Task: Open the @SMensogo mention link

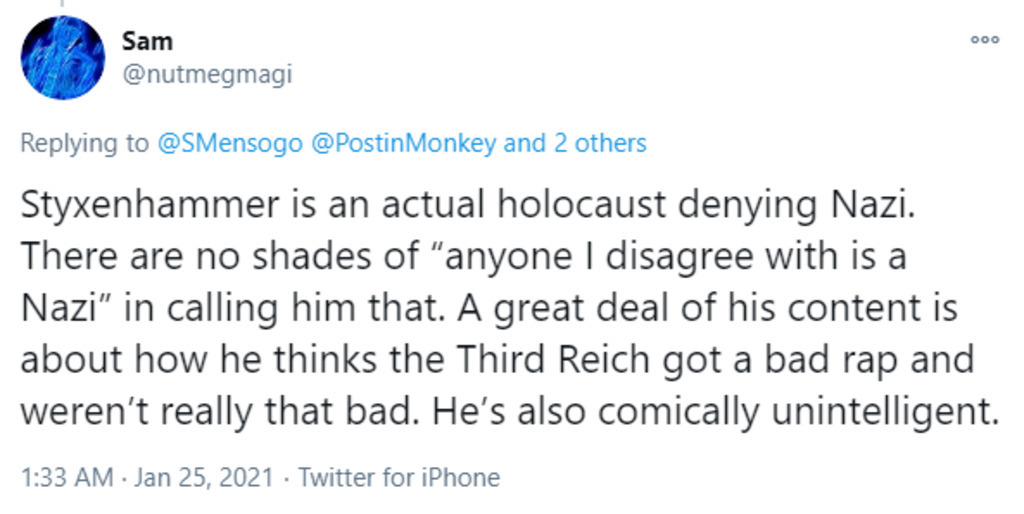Action: 230,143
